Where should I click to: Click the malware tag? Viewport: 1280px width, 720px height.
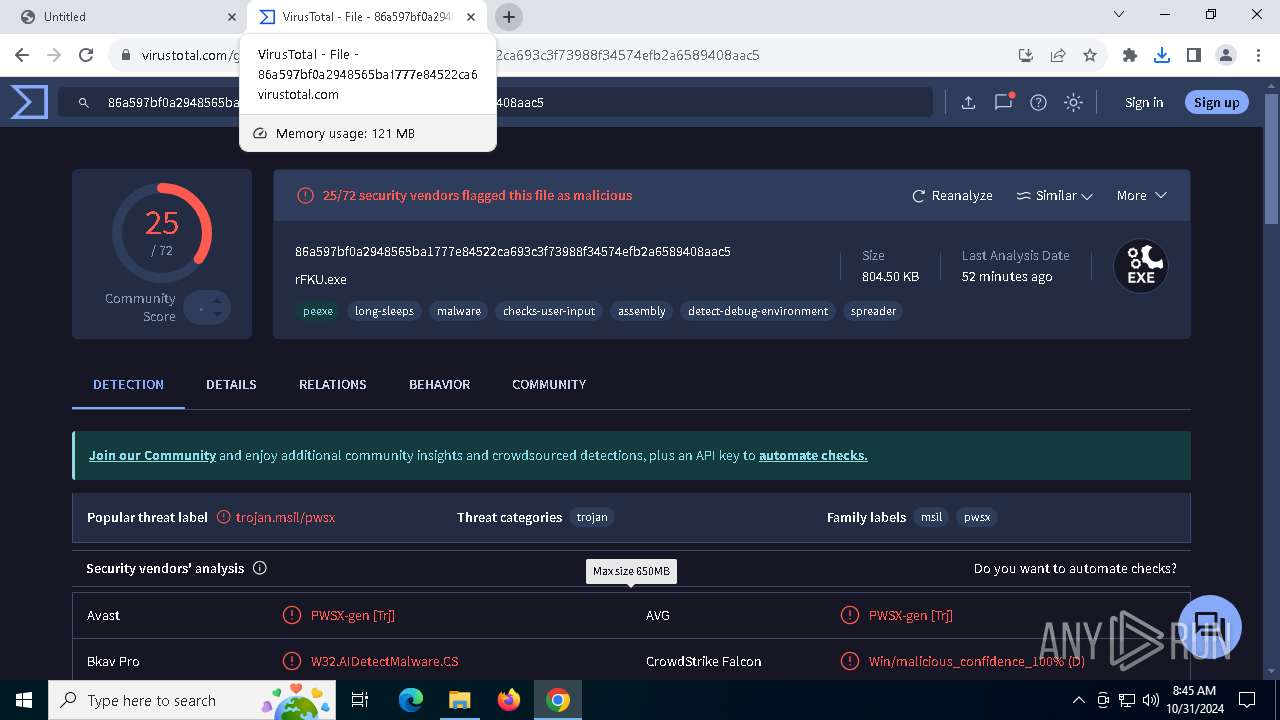point(459,311)
